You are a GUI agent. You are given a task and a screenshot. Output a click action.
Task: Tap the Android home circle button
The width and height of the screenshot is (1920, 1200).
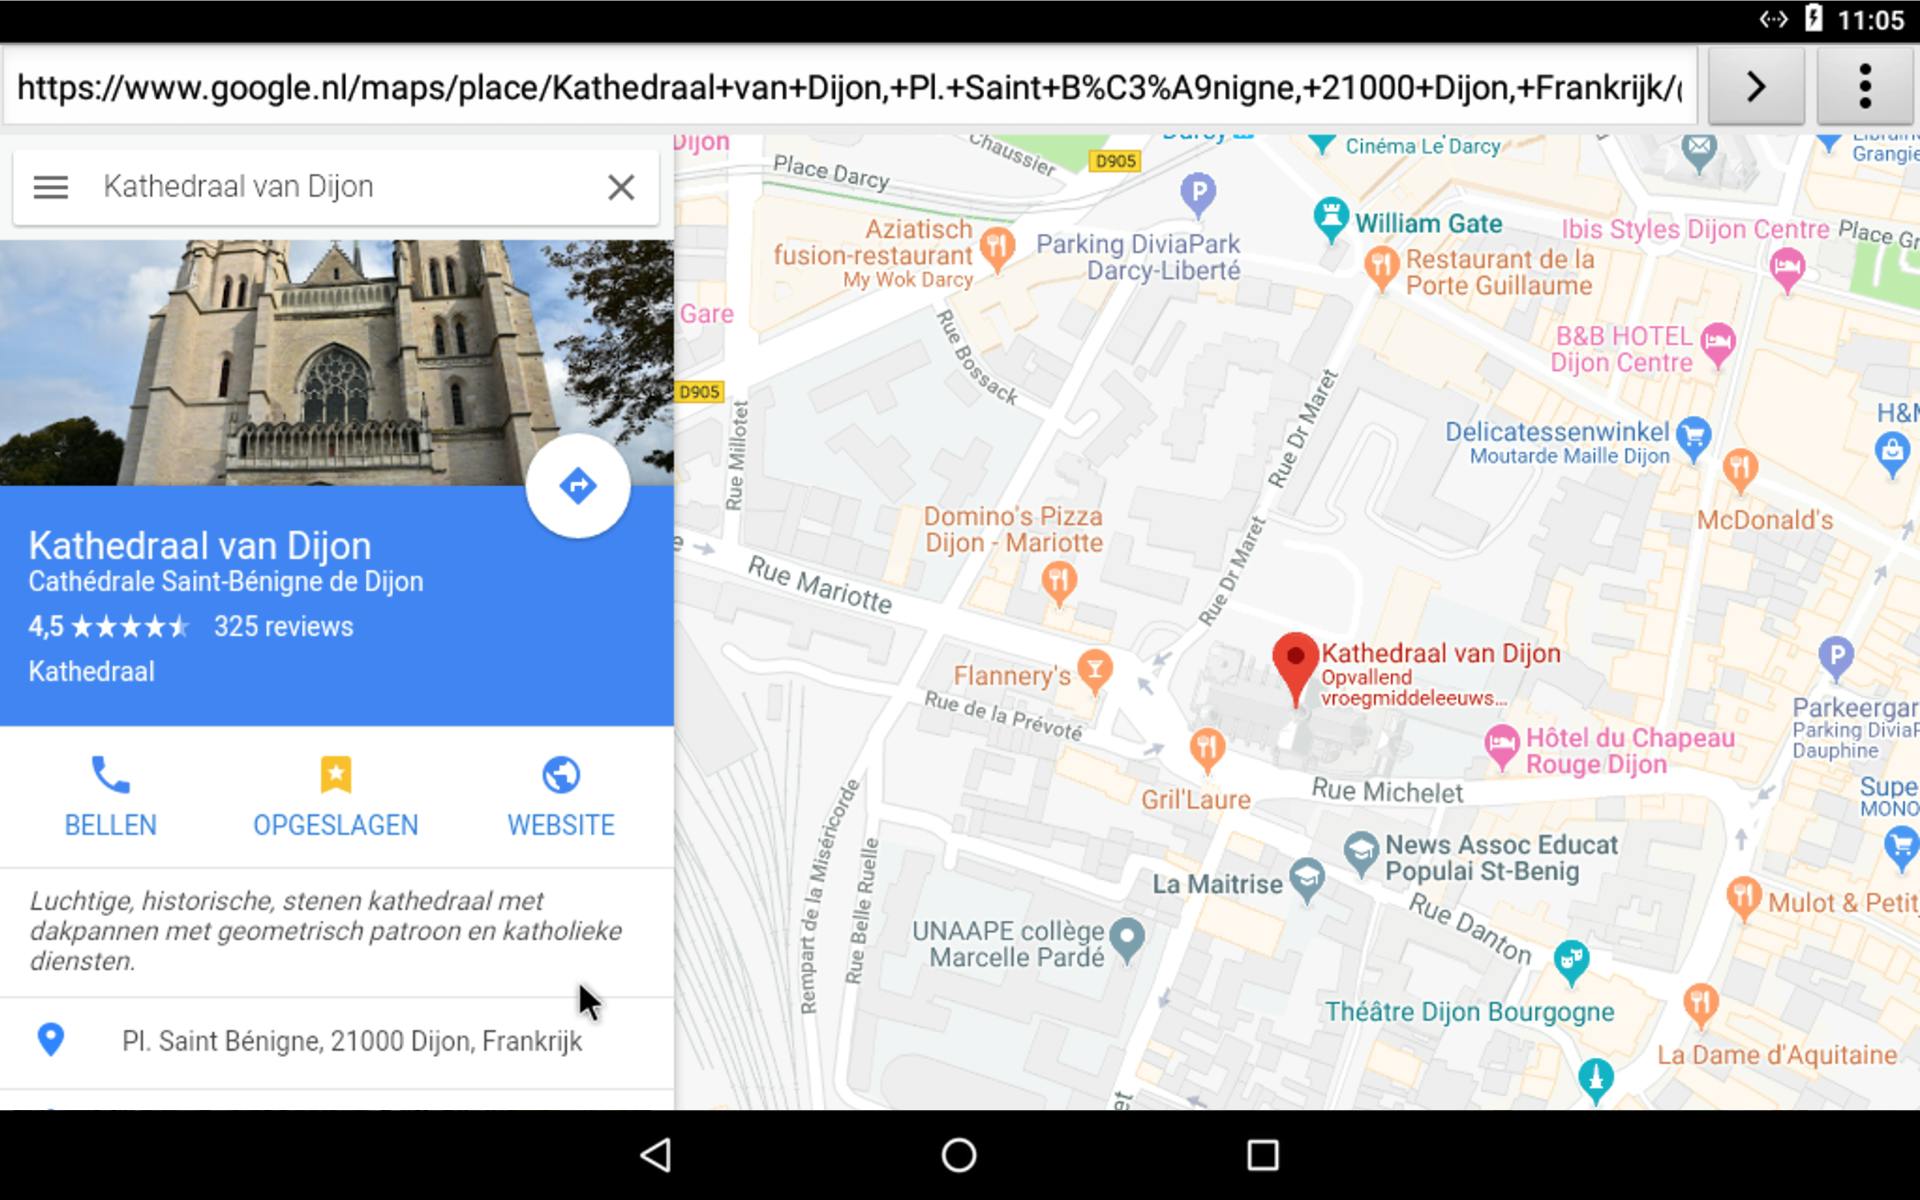click(x=959, y=1155)
